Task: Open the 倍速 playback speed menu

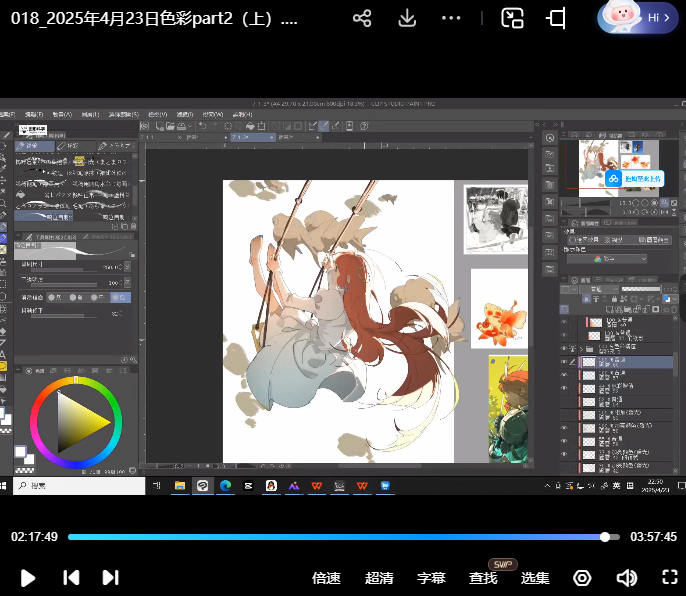Action: click(x=327, y=578)
